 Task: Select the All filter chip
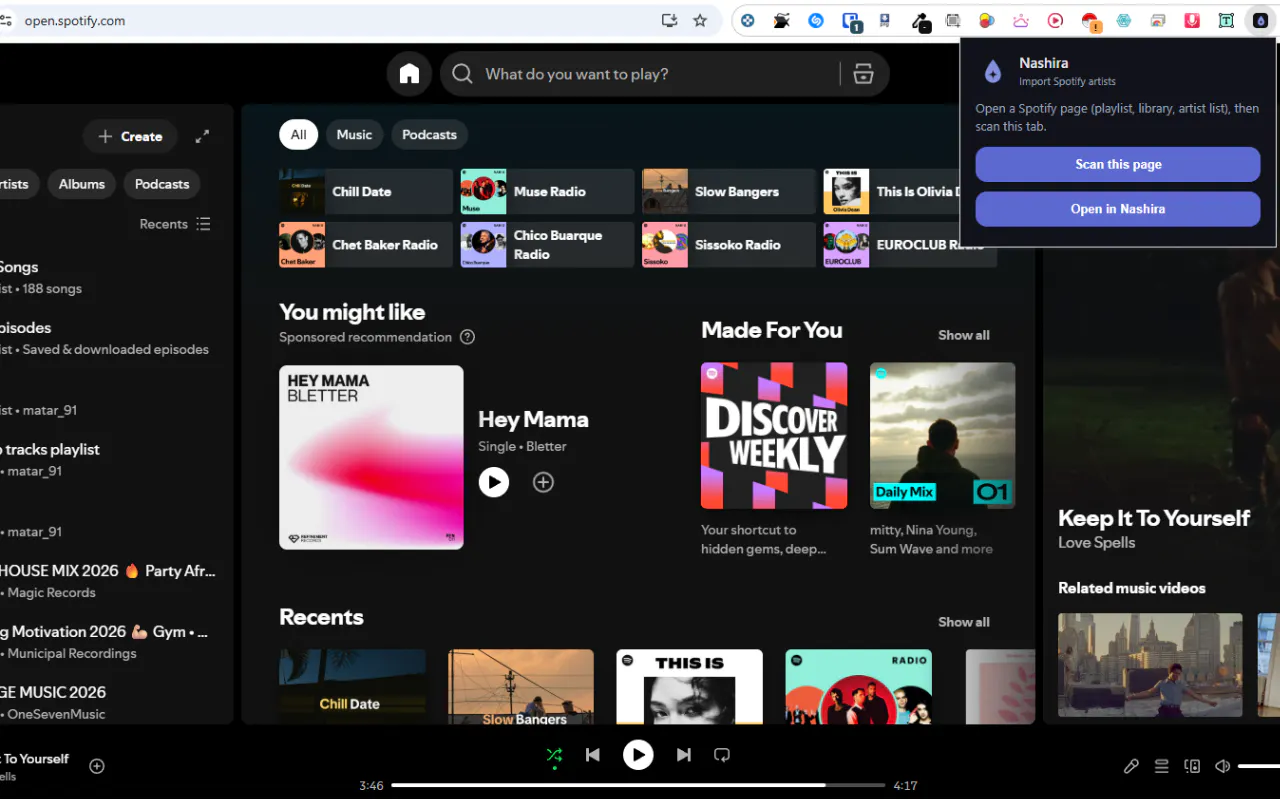click(x=299, y=134)
